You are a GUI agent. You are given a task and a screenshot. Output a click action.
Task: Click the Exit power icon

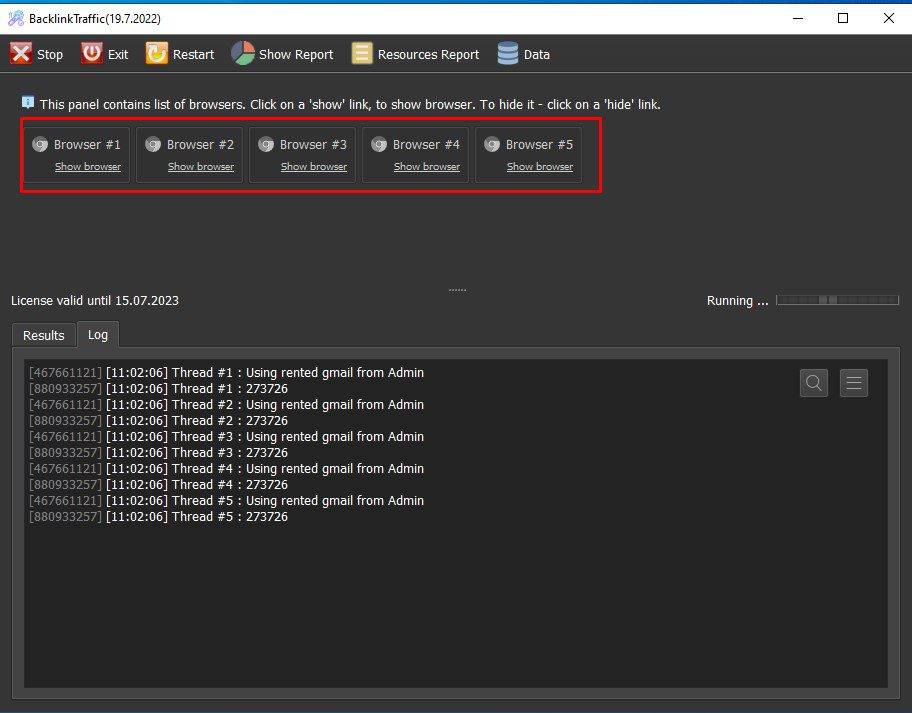pos(91,54)
